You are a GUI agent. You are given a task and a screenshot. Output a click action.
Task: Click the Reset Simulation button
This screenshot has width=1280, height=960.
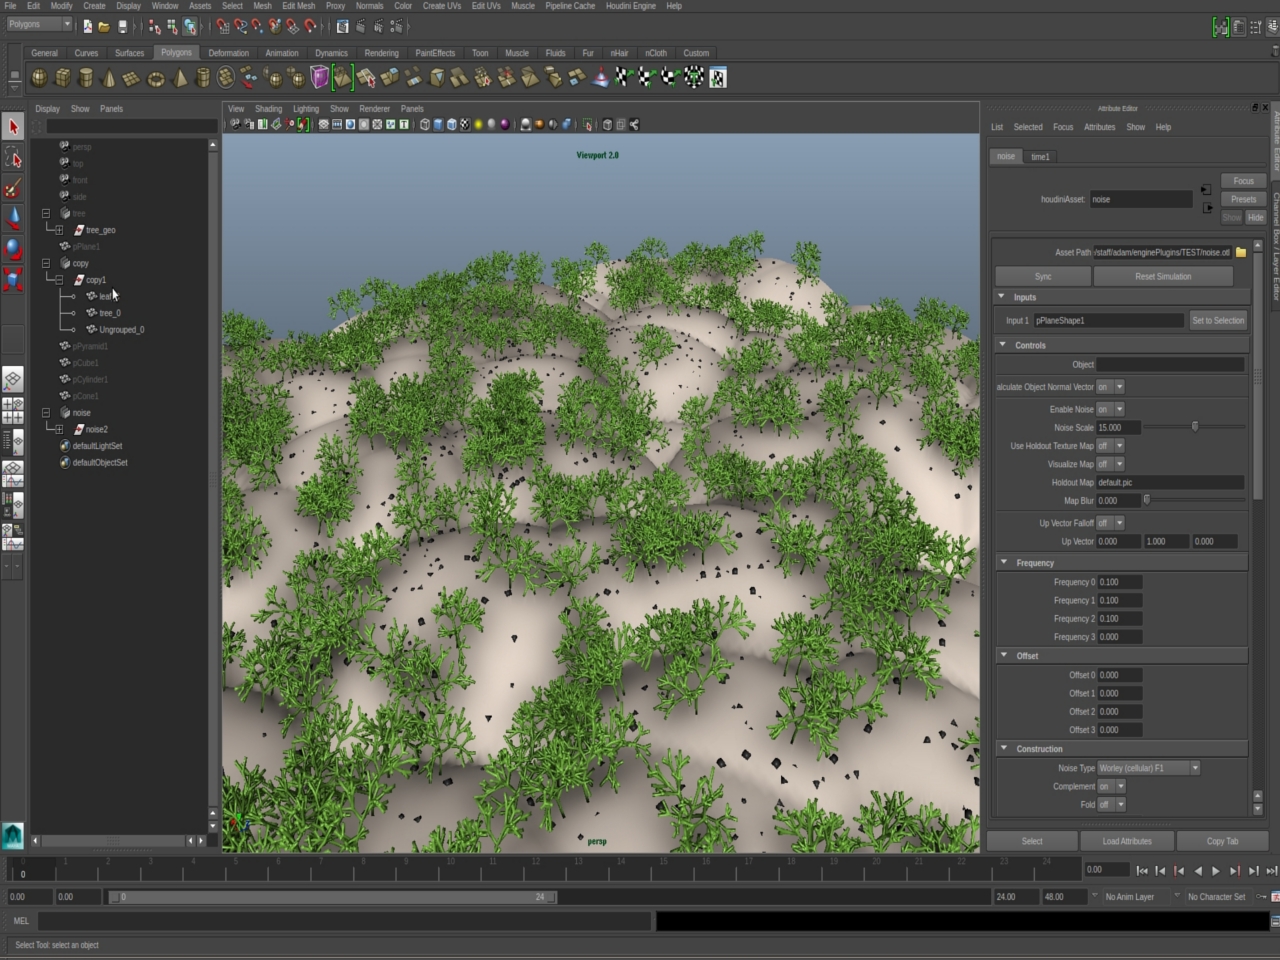coord(1163,276)
